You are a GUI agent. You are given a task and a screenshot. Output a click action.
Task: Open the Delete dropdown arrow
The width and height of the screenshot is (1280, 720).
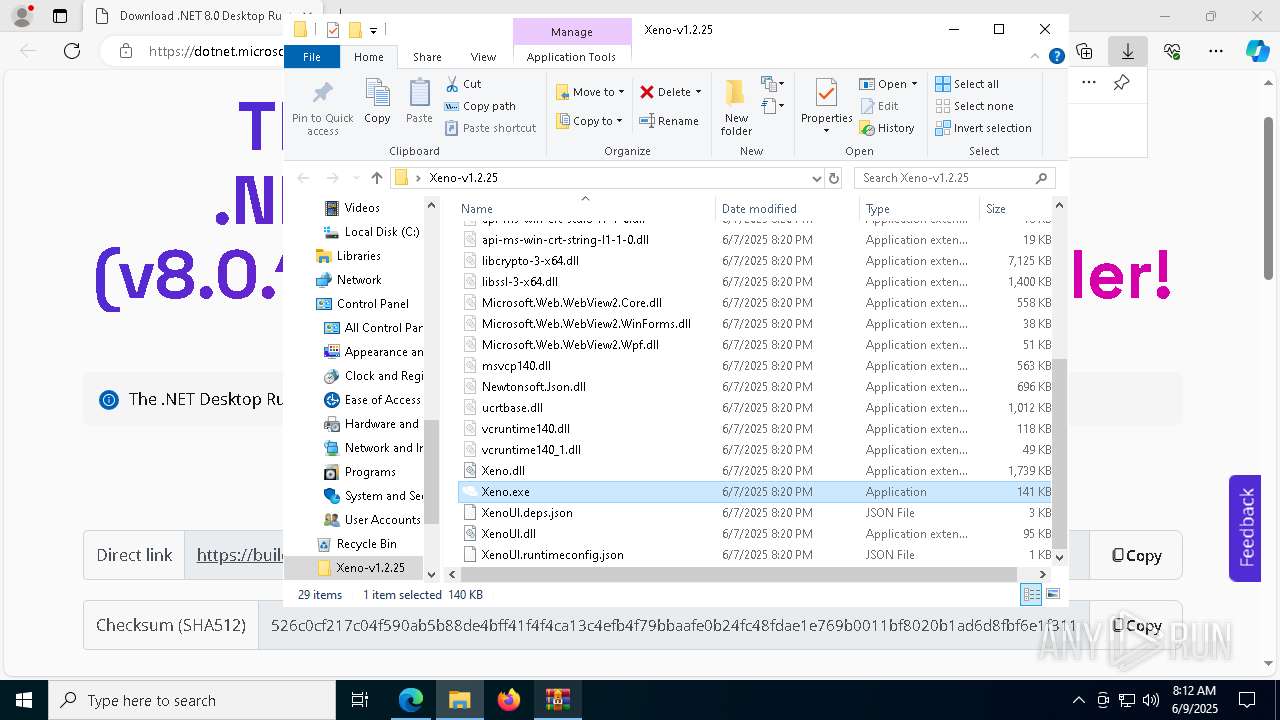[x=698, y=92]
